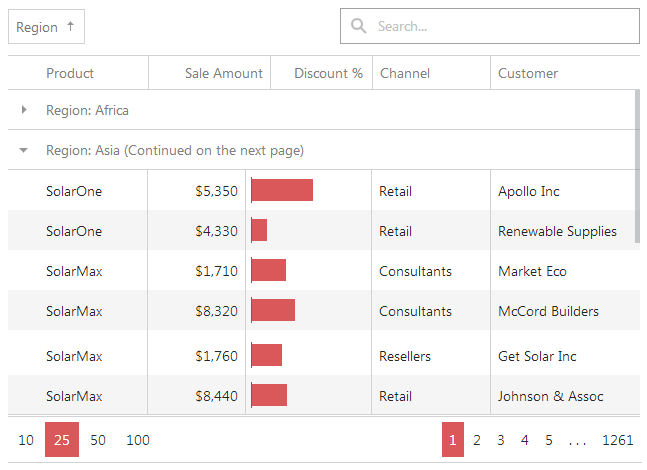The height and width of the screenshot is (470, 647).
Task: Jump to last page 1261
Action: [x=617, y=440]
